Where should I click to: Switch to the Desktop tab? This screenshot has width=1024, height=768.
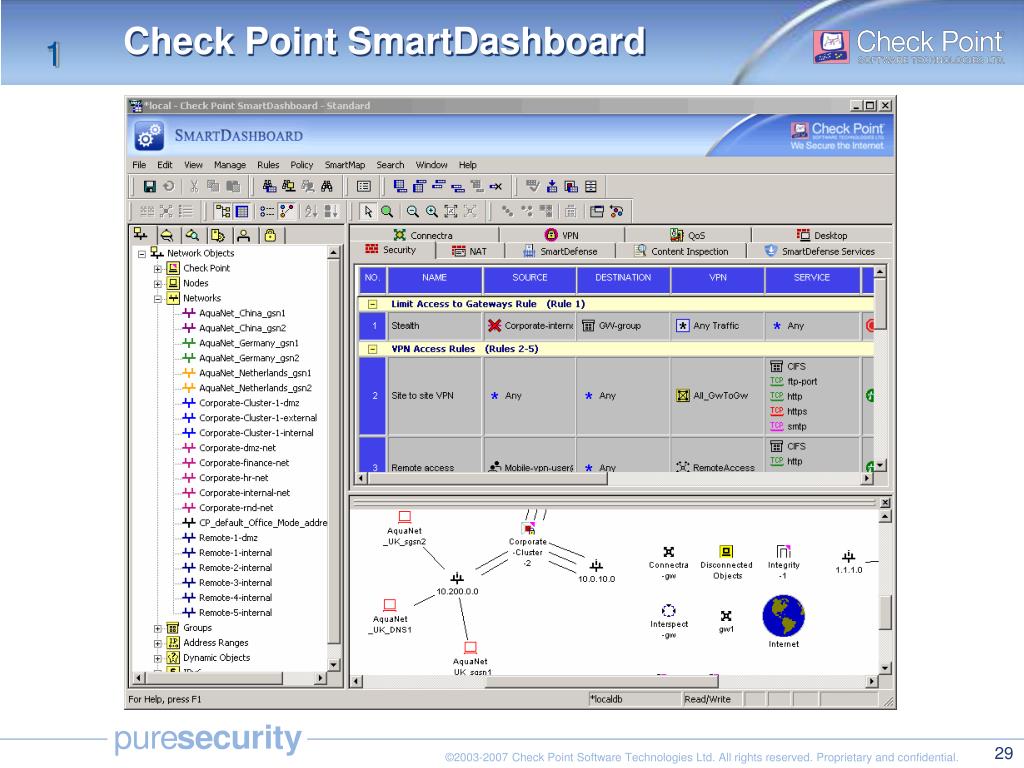[x=822, y=235]
